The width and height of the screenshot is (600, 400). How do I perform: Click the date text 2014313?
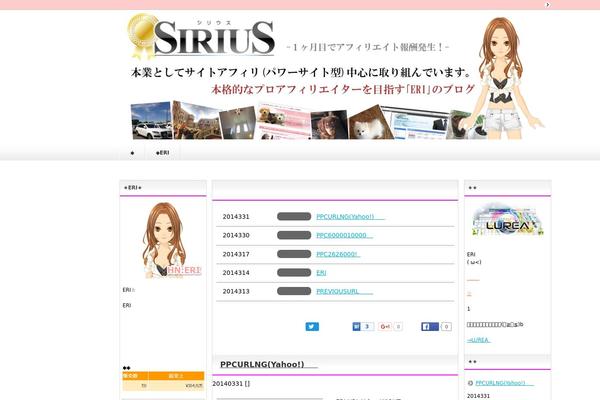(236, 291)
